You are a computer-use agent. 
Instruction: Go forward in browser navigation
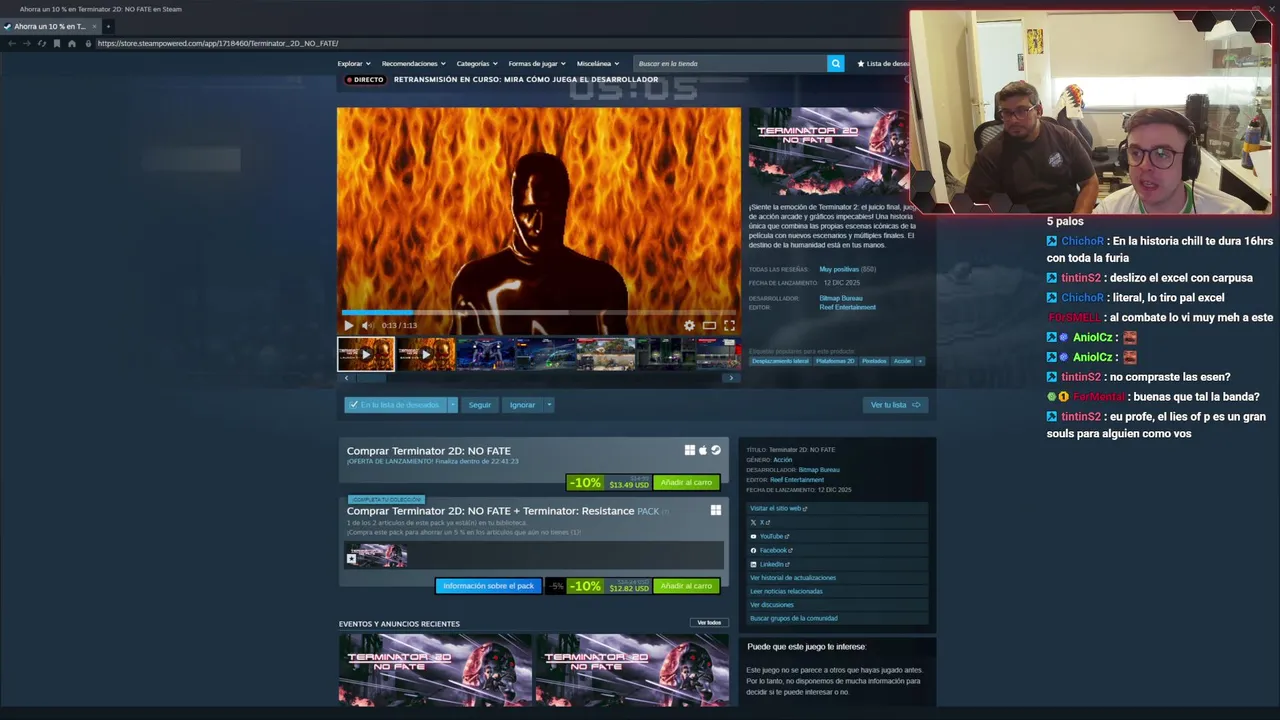(26, 43)
